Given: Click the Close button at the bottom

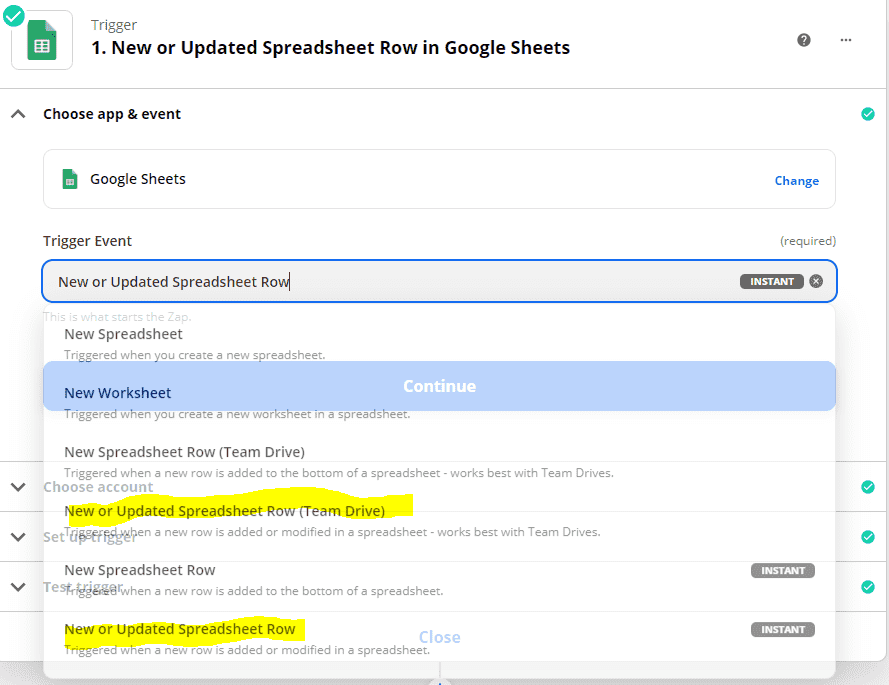Looking at the screenshot, I should [x=439, y=637].
